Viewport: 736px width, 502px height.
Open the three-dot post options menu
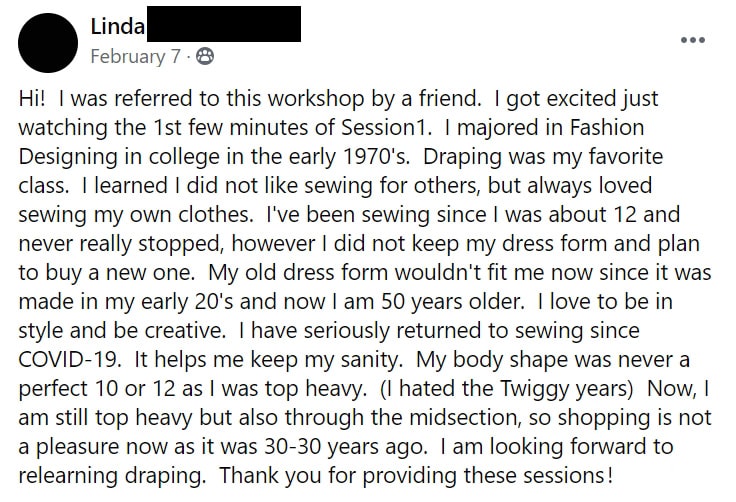693,40
